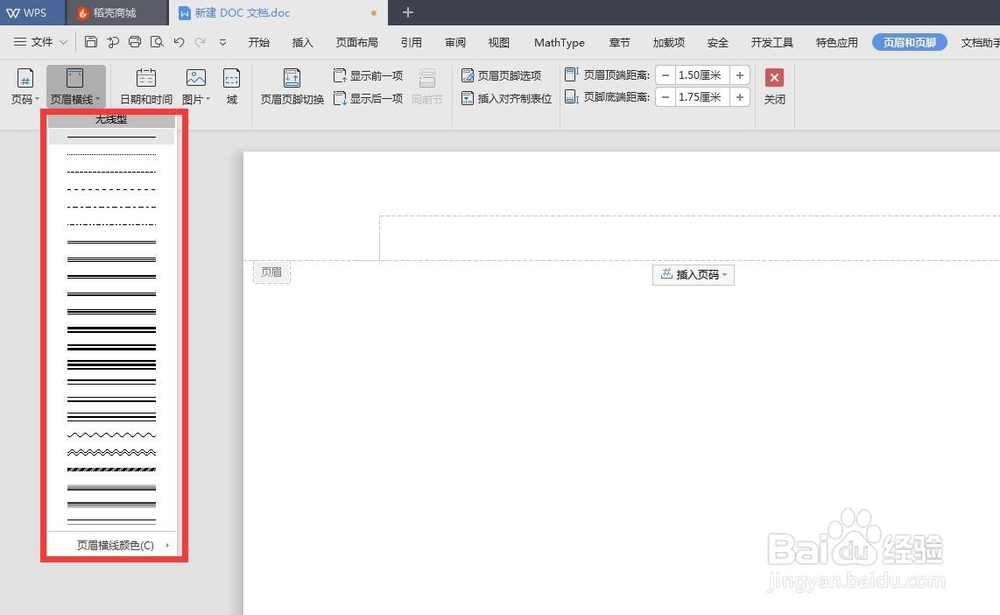The width and height of the screenshot is (1000, 615).
Task: Switch to the 特色应用 tab
Action: [837, 43]
